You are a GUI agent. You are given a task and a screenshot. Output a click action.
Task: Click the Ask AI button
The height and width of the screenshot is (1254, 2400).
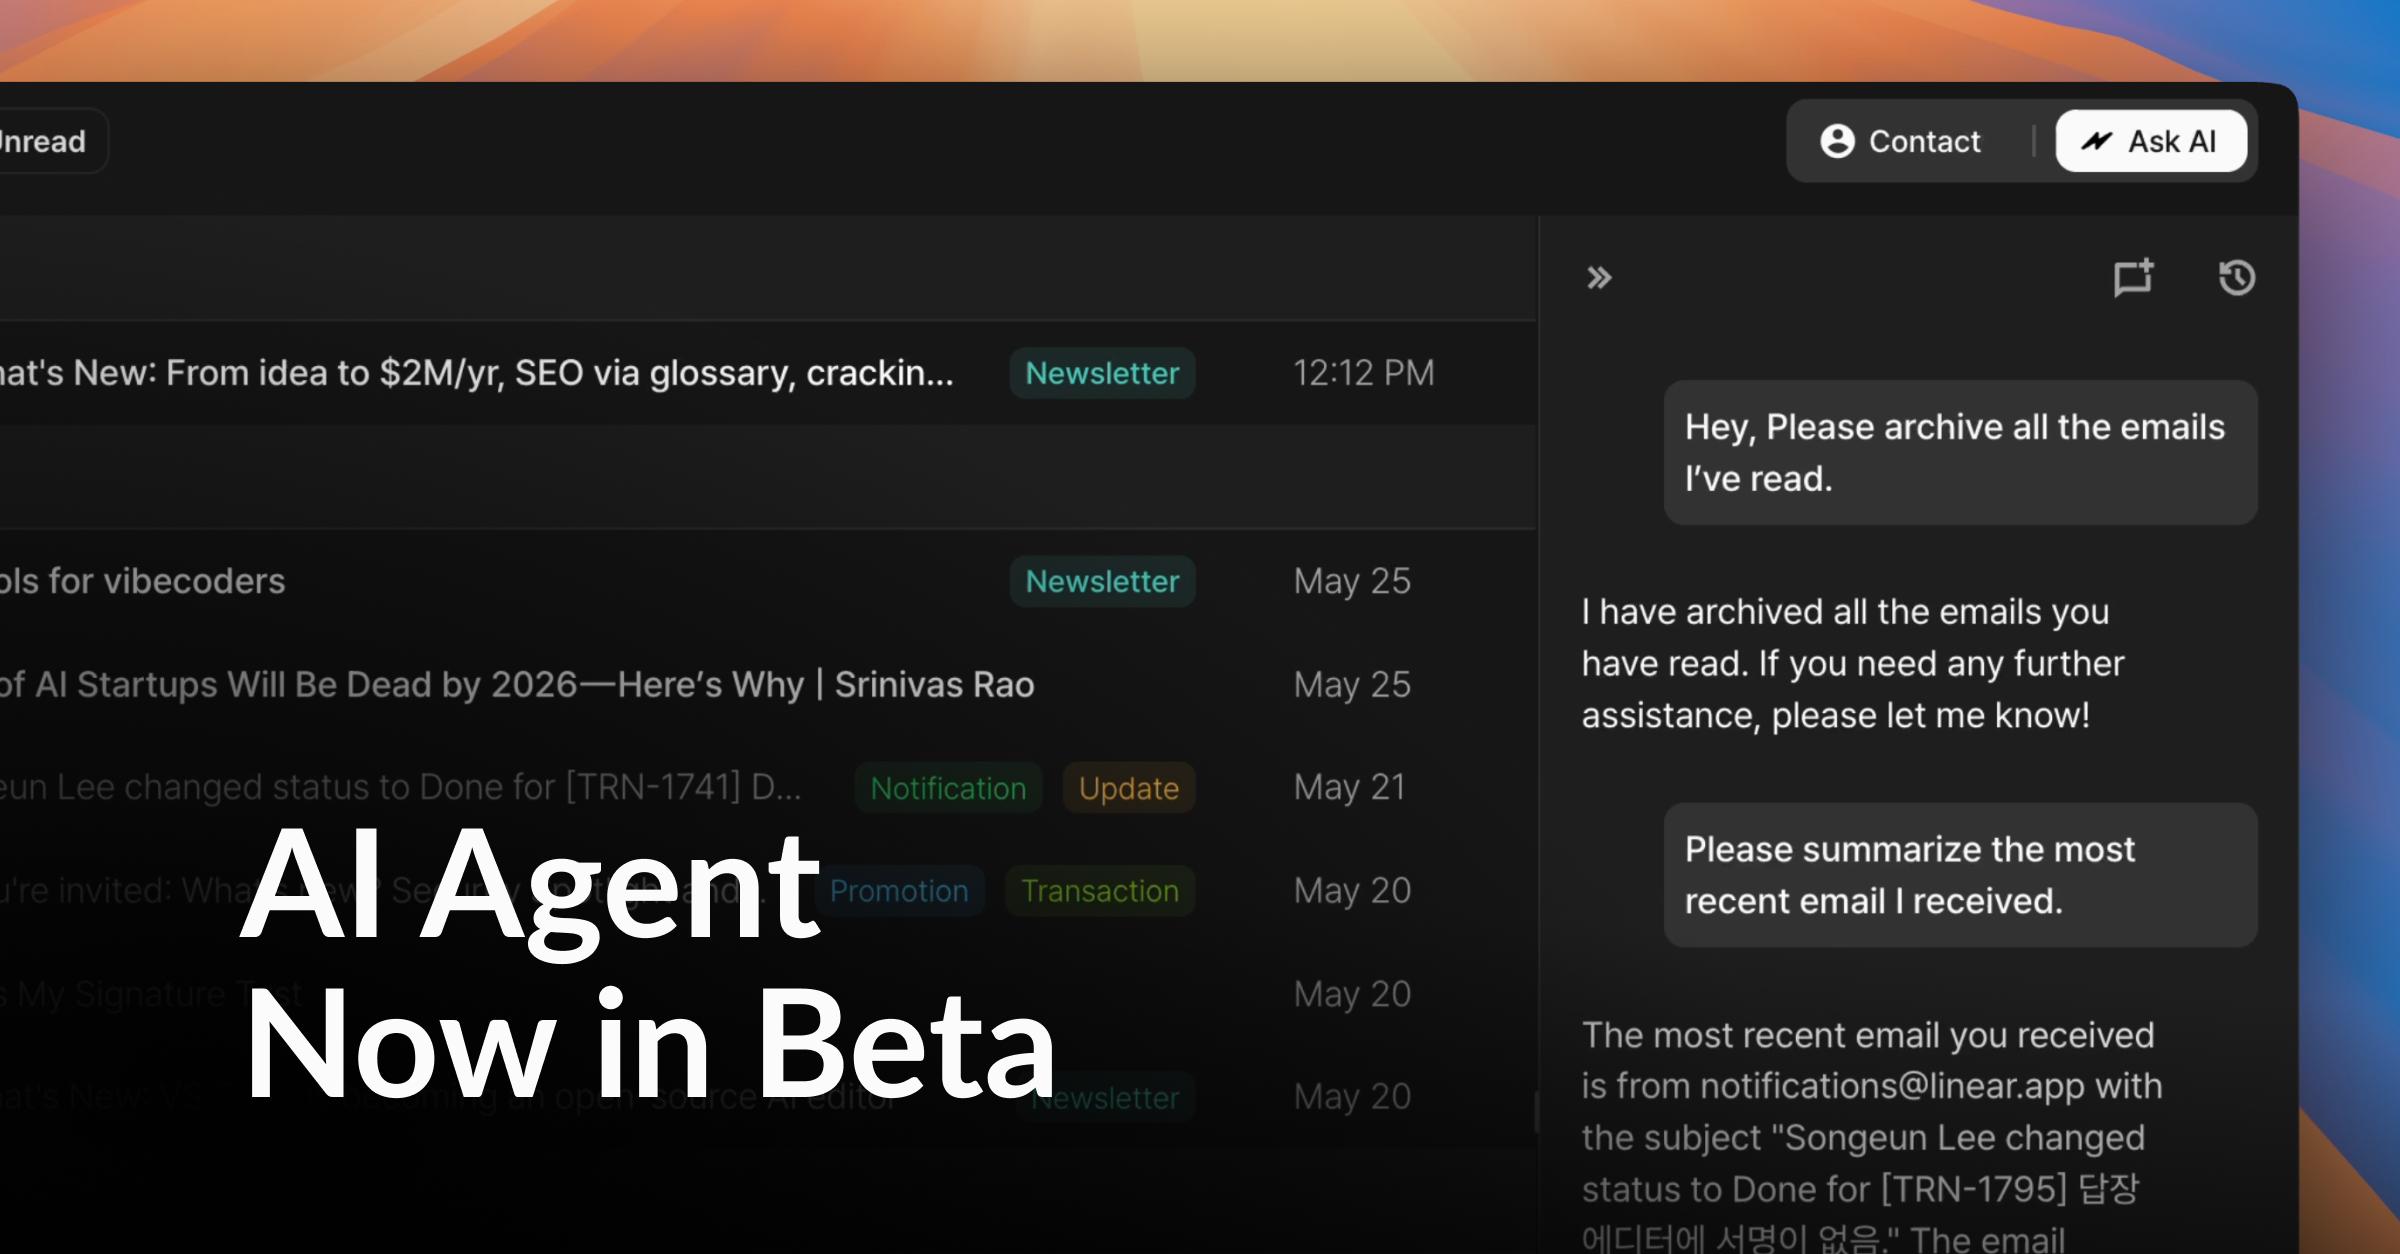click(2151, 141)
